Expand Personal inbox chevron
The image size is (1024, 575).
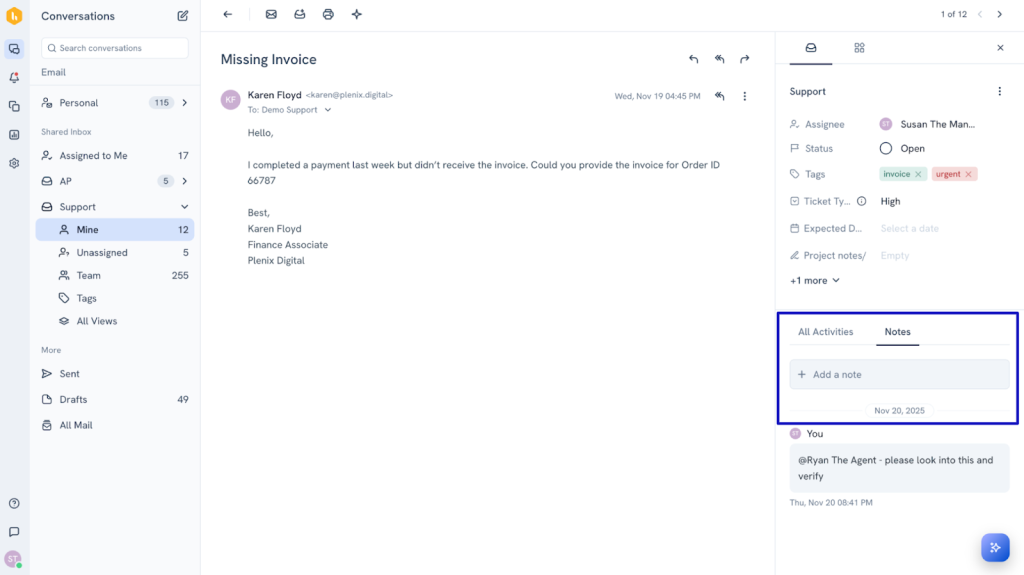pos(185,103)
